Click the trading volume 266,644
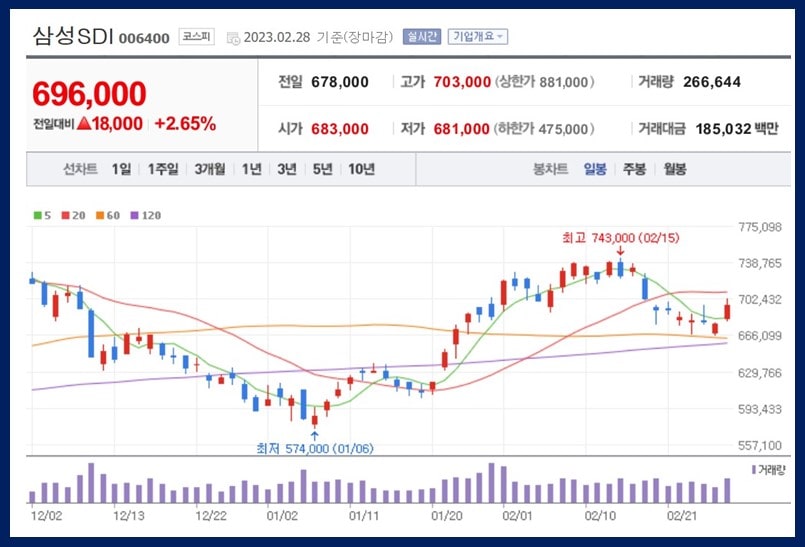The width and height of the screenshot is (805, 547). 712,82
